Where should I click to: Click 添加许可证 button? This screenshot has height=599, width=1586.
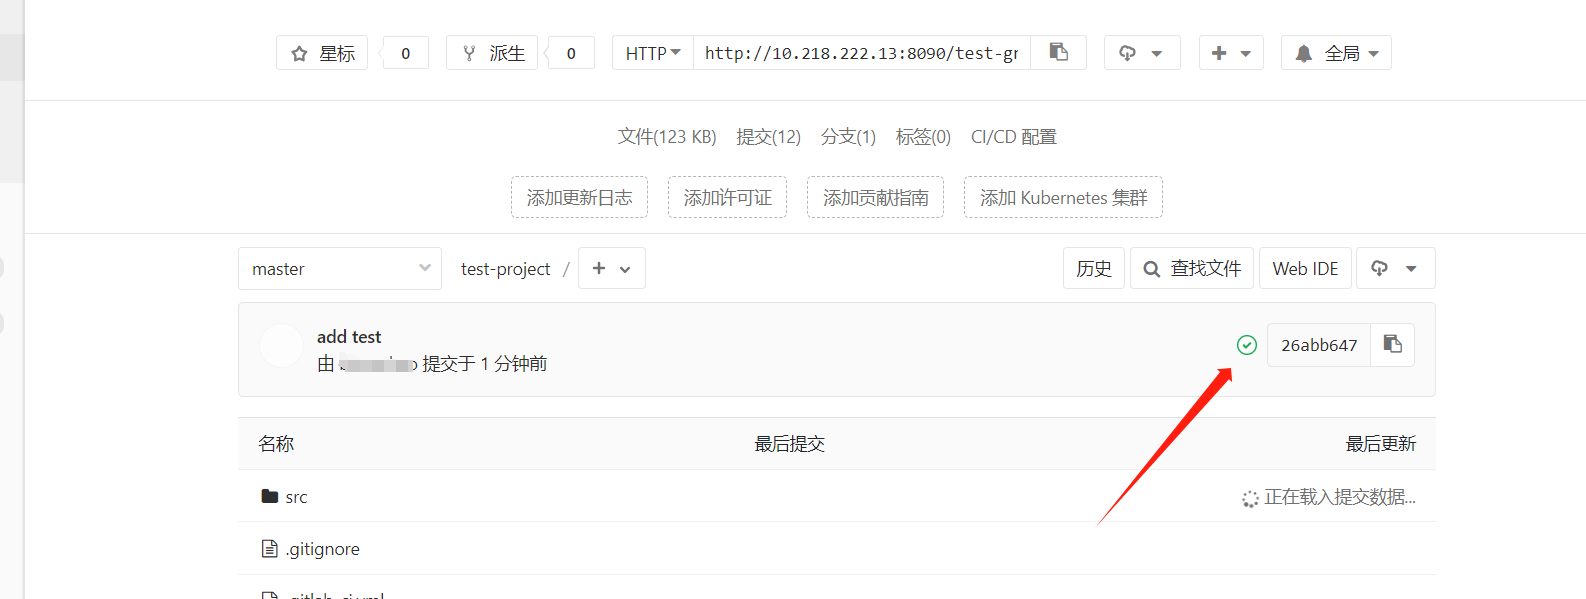tap(727, 197)
